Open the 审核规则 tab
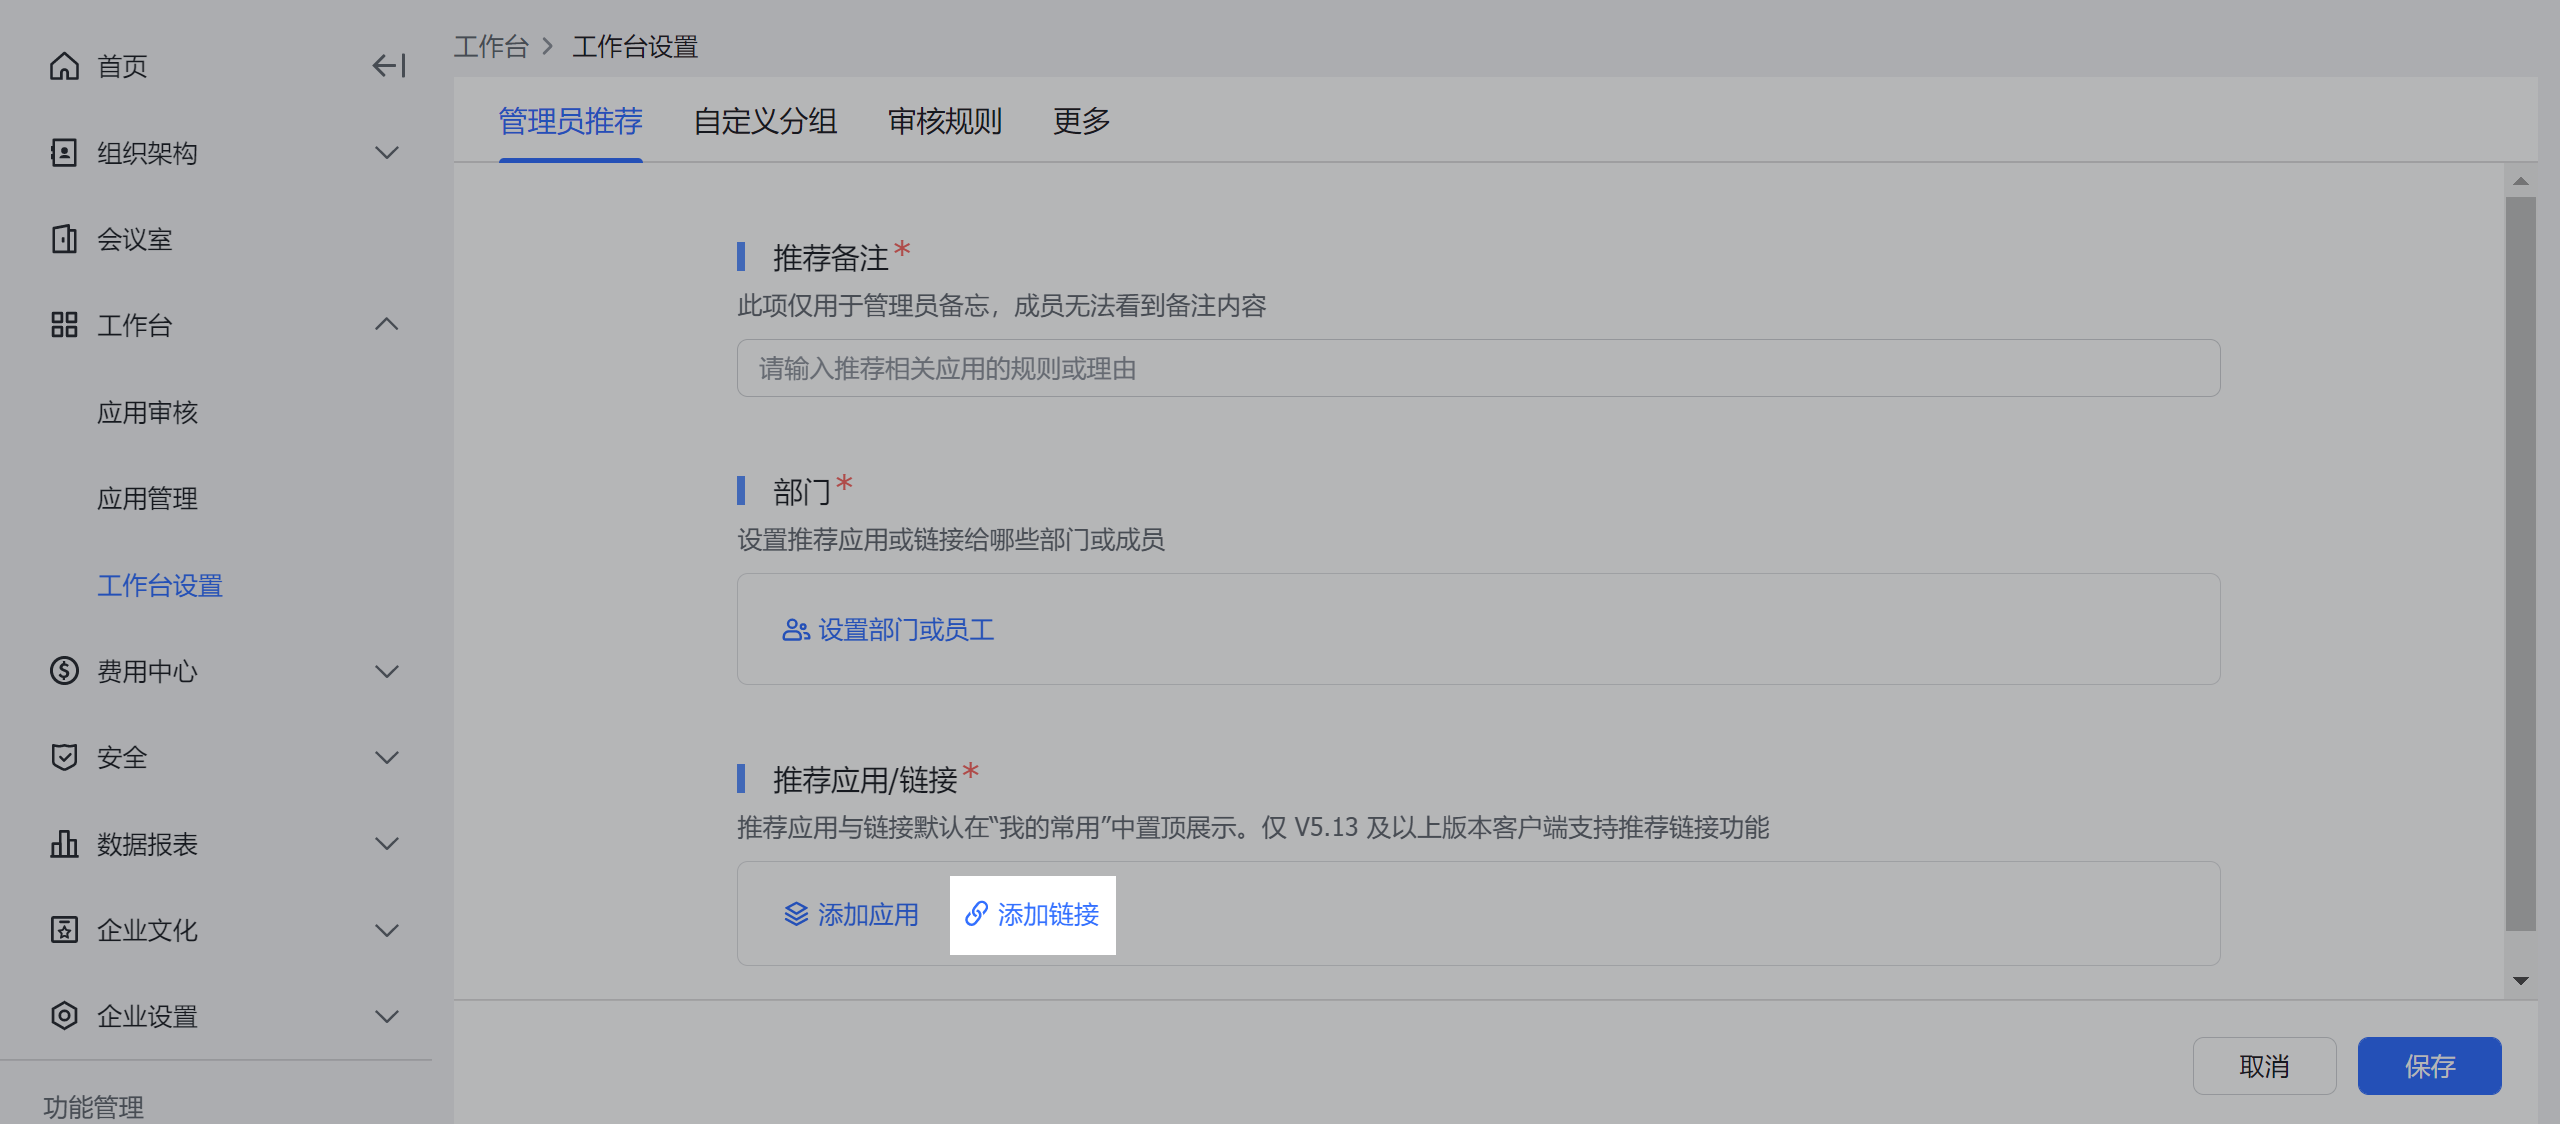 (945, 121)
